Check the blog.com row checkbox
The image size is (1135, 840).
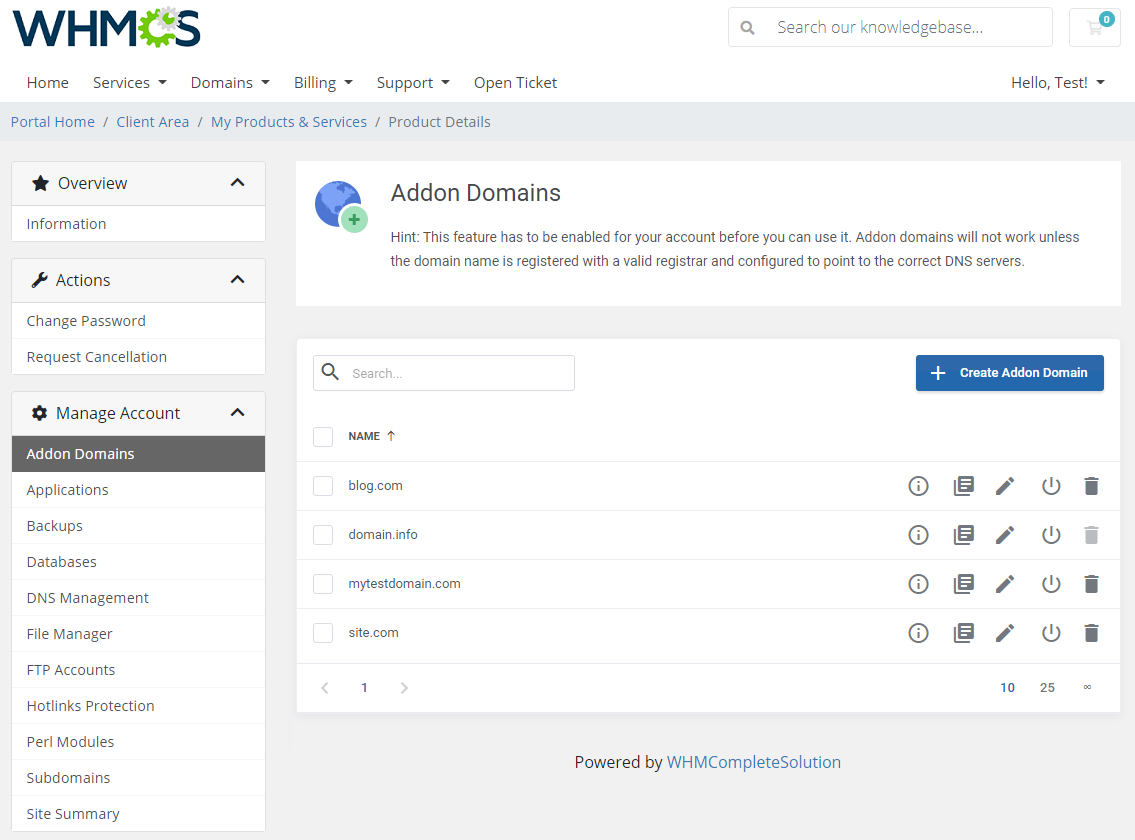pos(323,486)
